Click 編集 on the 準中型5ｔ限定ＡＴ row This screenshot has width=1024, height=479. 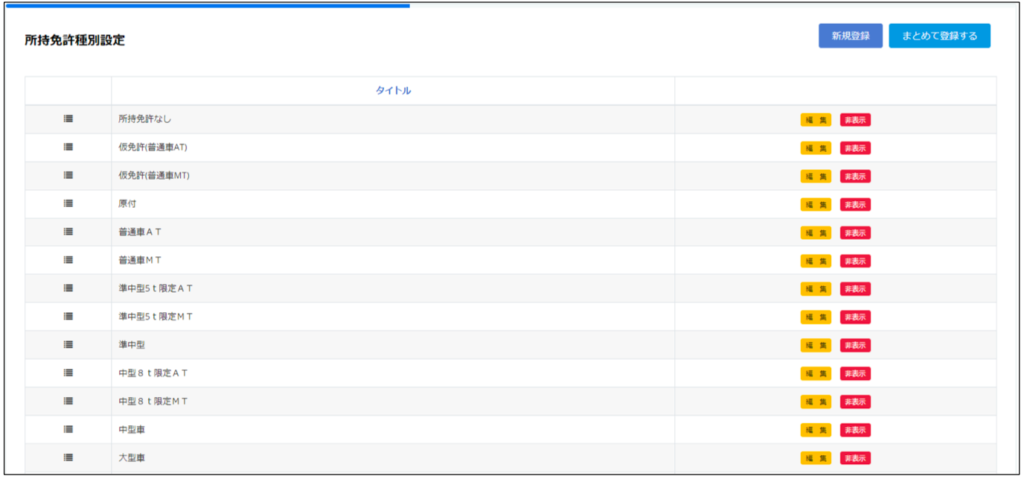(816, 289)
